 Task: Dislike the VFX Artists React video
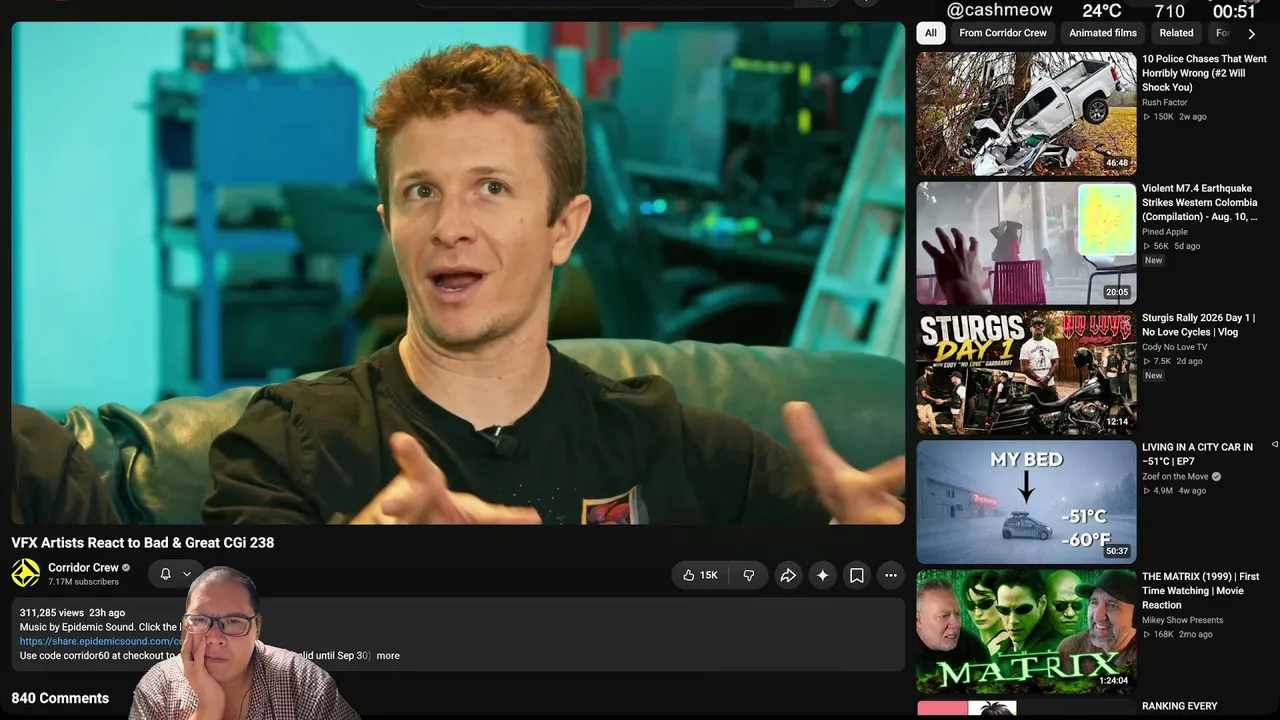pyautogui.click(x=749, y=575)
